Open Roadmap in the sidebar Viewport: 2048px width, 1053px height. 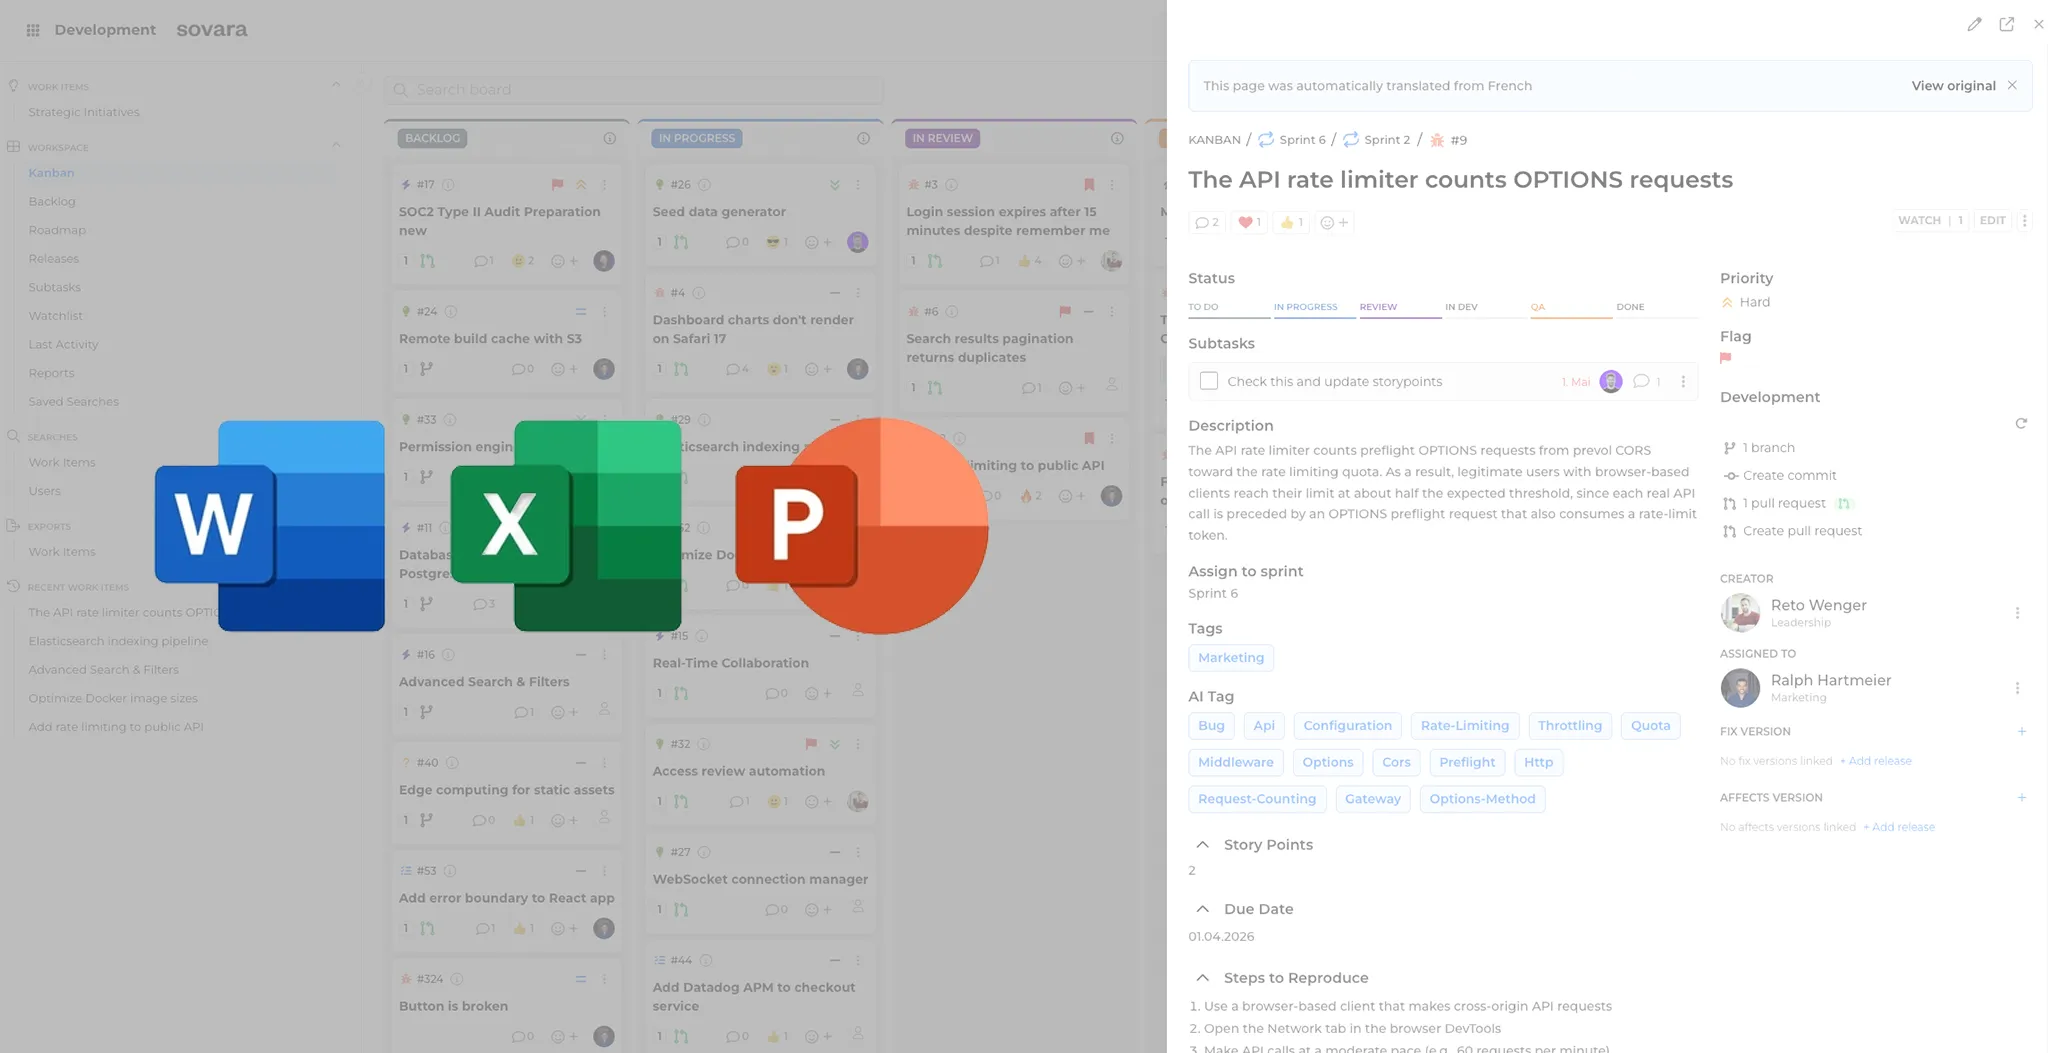click(57, 230)
